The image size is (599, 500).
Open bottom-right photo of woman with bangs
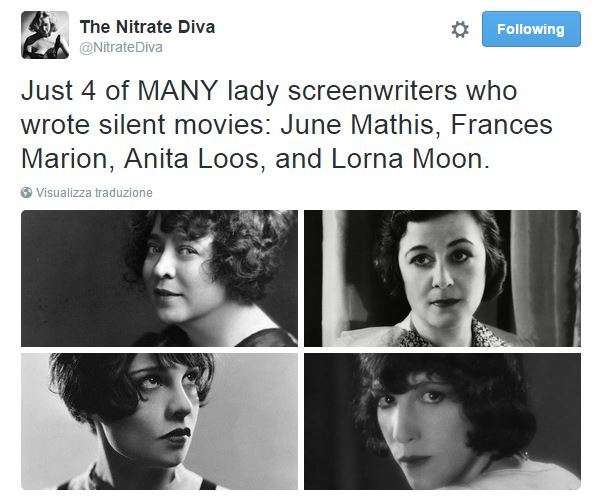click(x=442, y=421)
